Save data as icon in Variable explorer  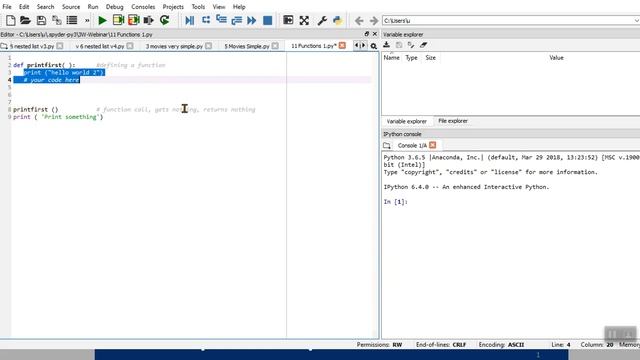[399, 45]
